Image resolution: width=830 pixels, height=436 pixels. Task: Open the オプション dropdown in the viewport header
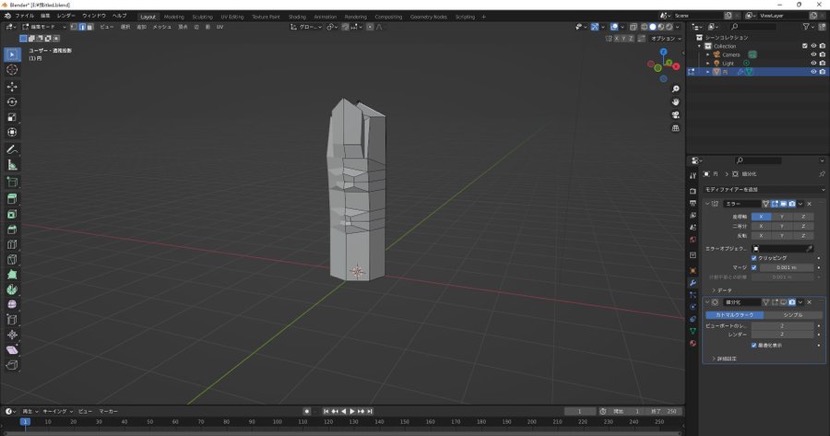[x=664, y=38]
